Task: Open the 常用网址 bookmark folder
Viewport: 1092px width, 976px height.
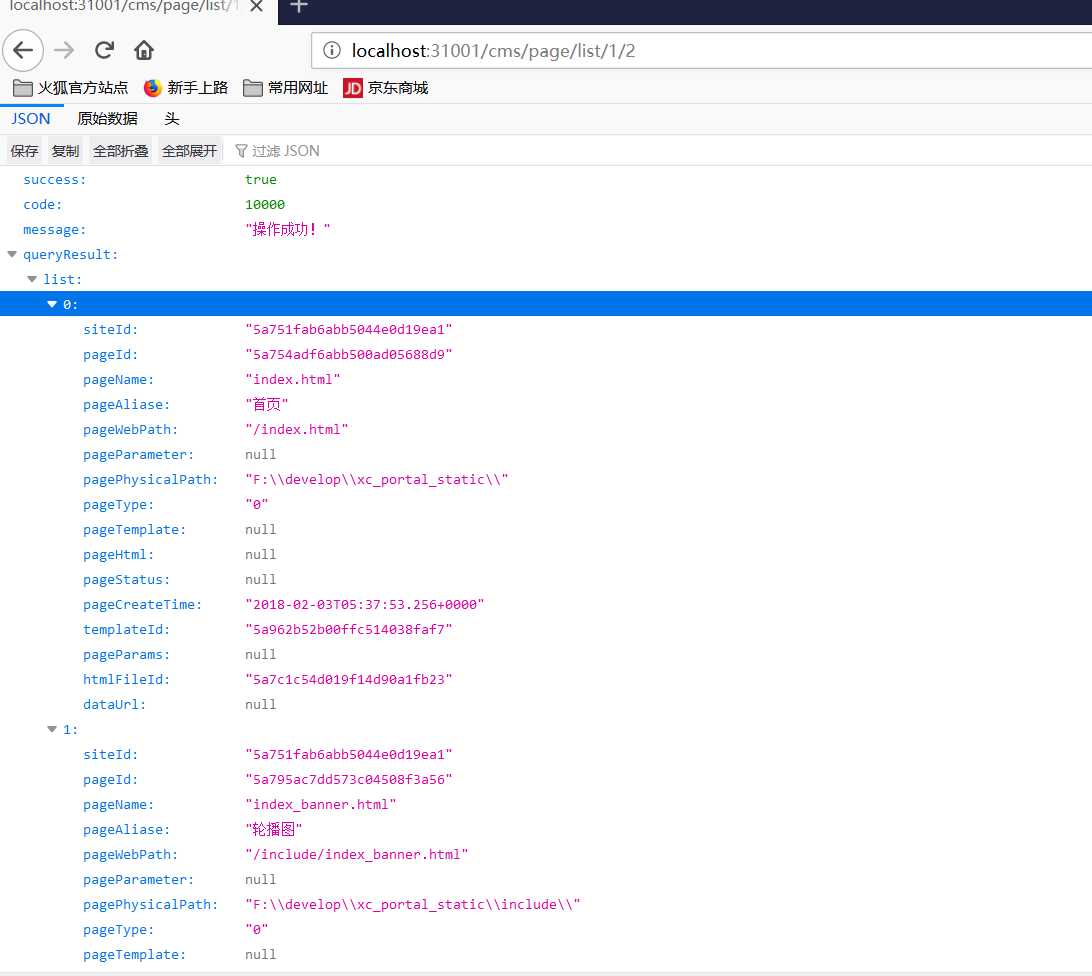Action: pos(286,88)
